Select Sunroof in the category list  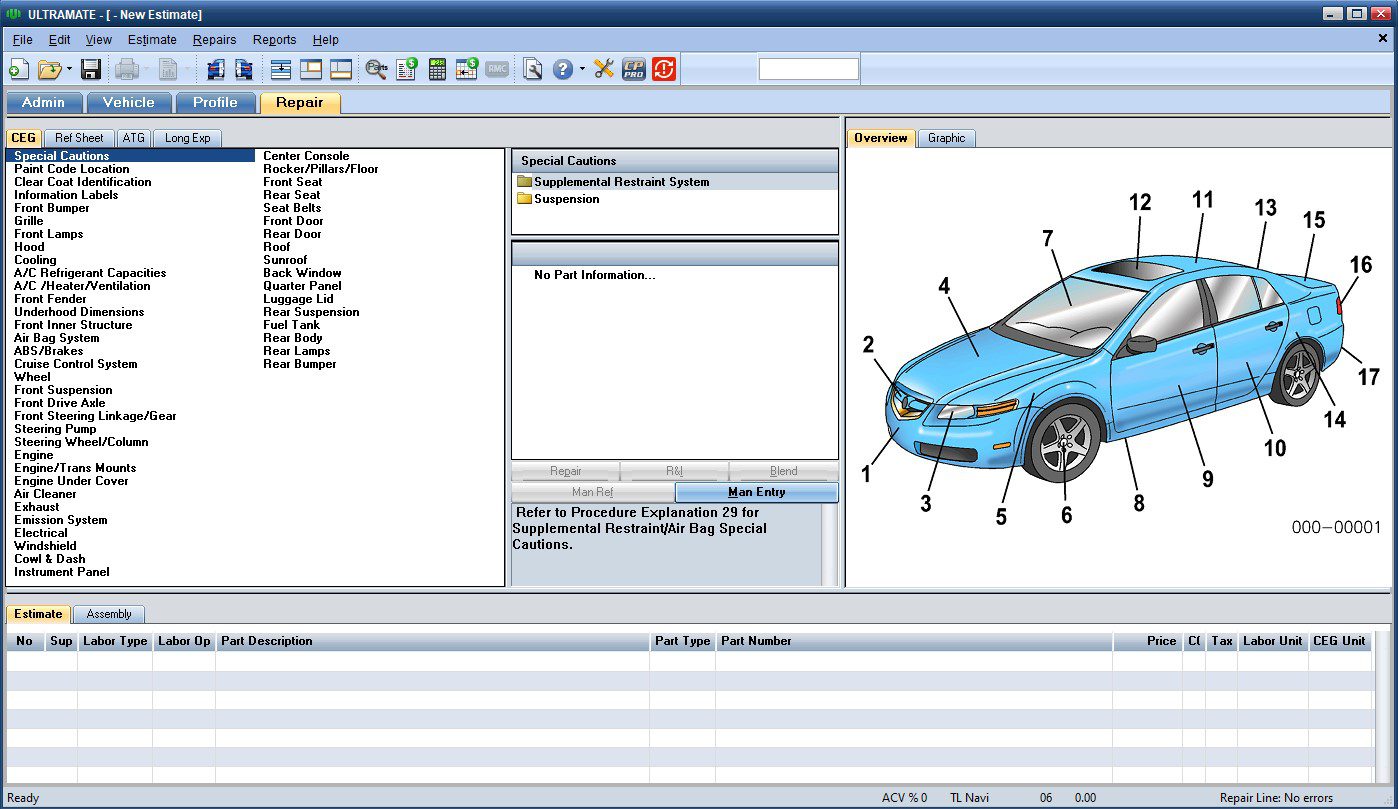[x=285, y=260]
